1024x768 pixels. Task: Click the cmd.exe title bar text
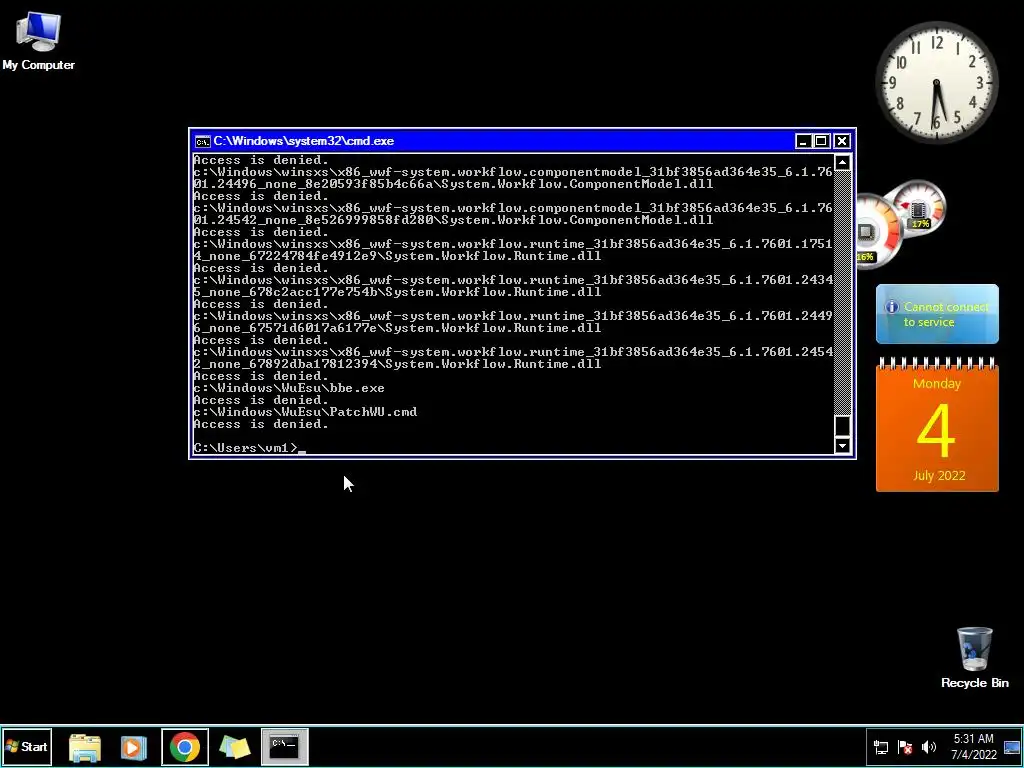(x=304, y=141)
